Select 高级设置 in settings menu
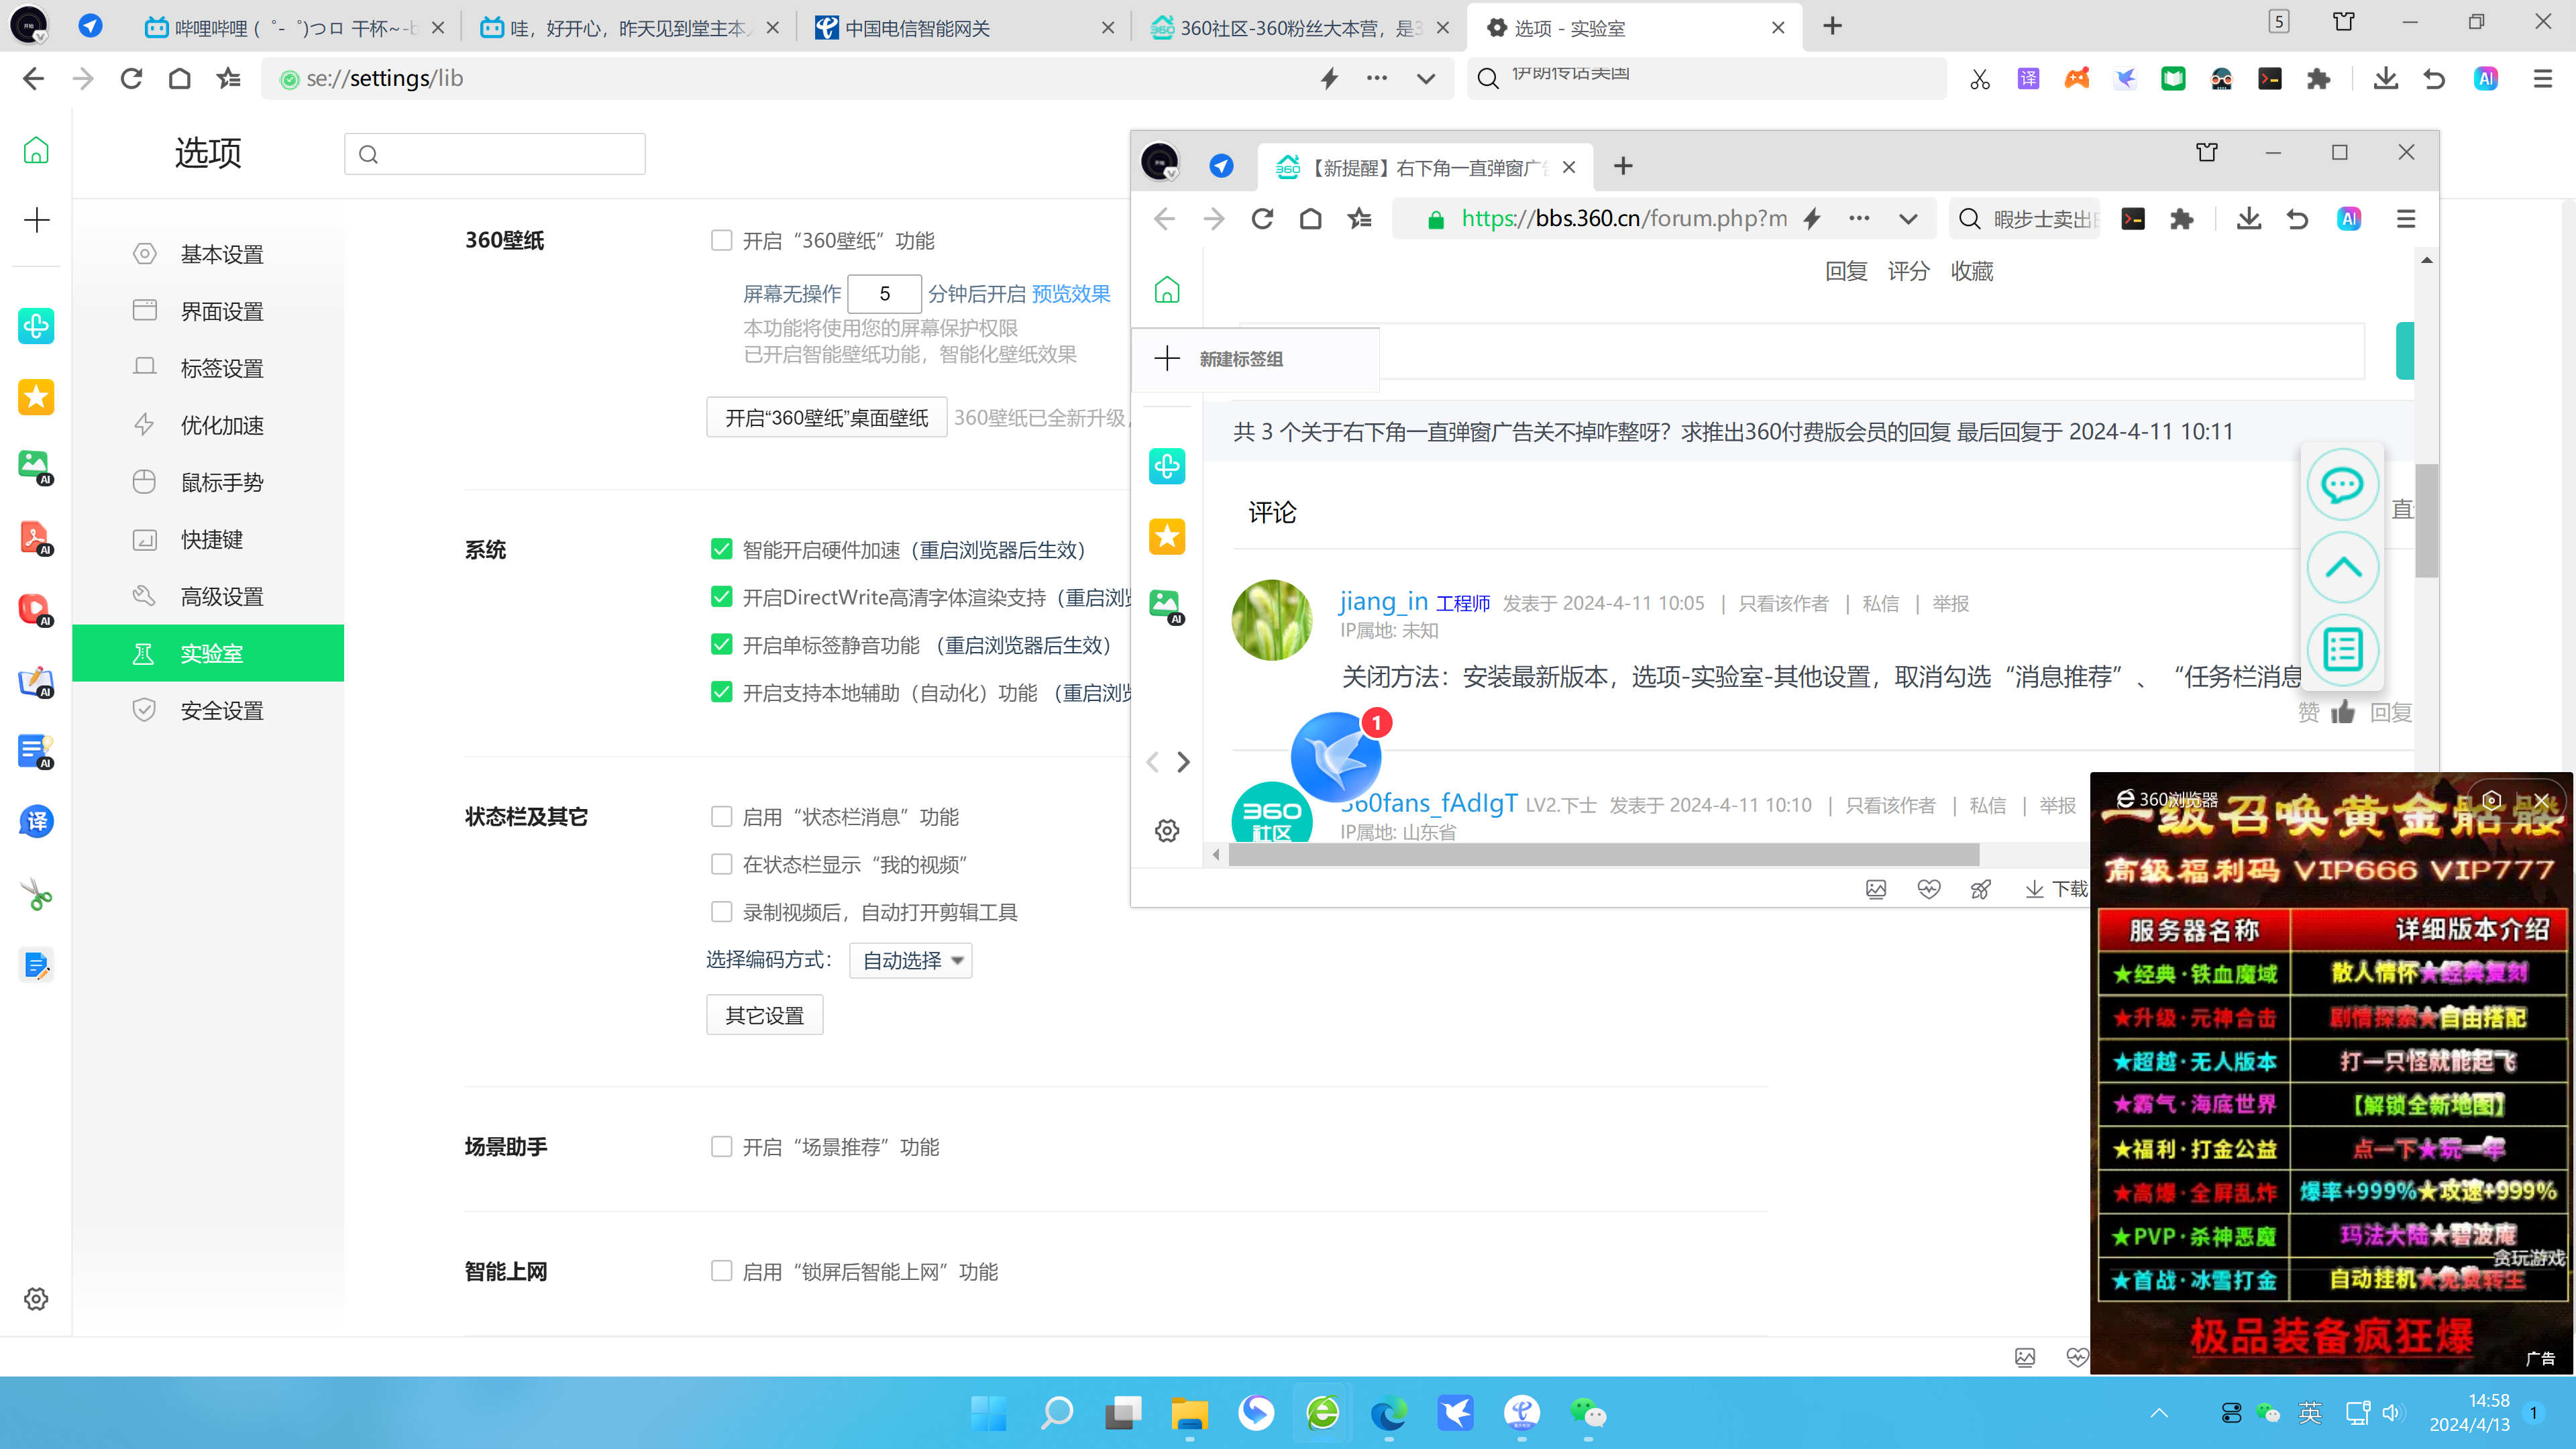This screenshot has width=2576, height=1449. pyautogui.click(x=208, y=596)
